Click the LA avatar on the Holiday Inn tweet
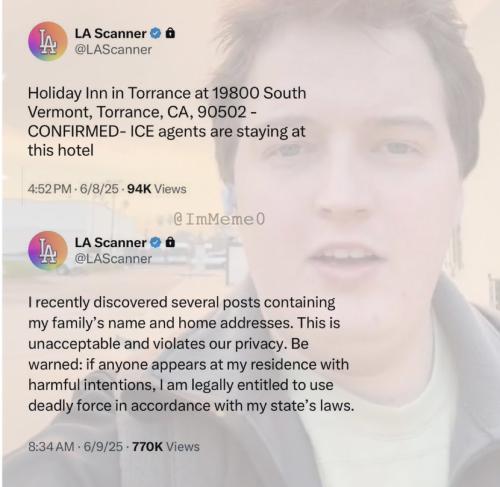This screenshot has width=500, height=487. coord(48,42)
